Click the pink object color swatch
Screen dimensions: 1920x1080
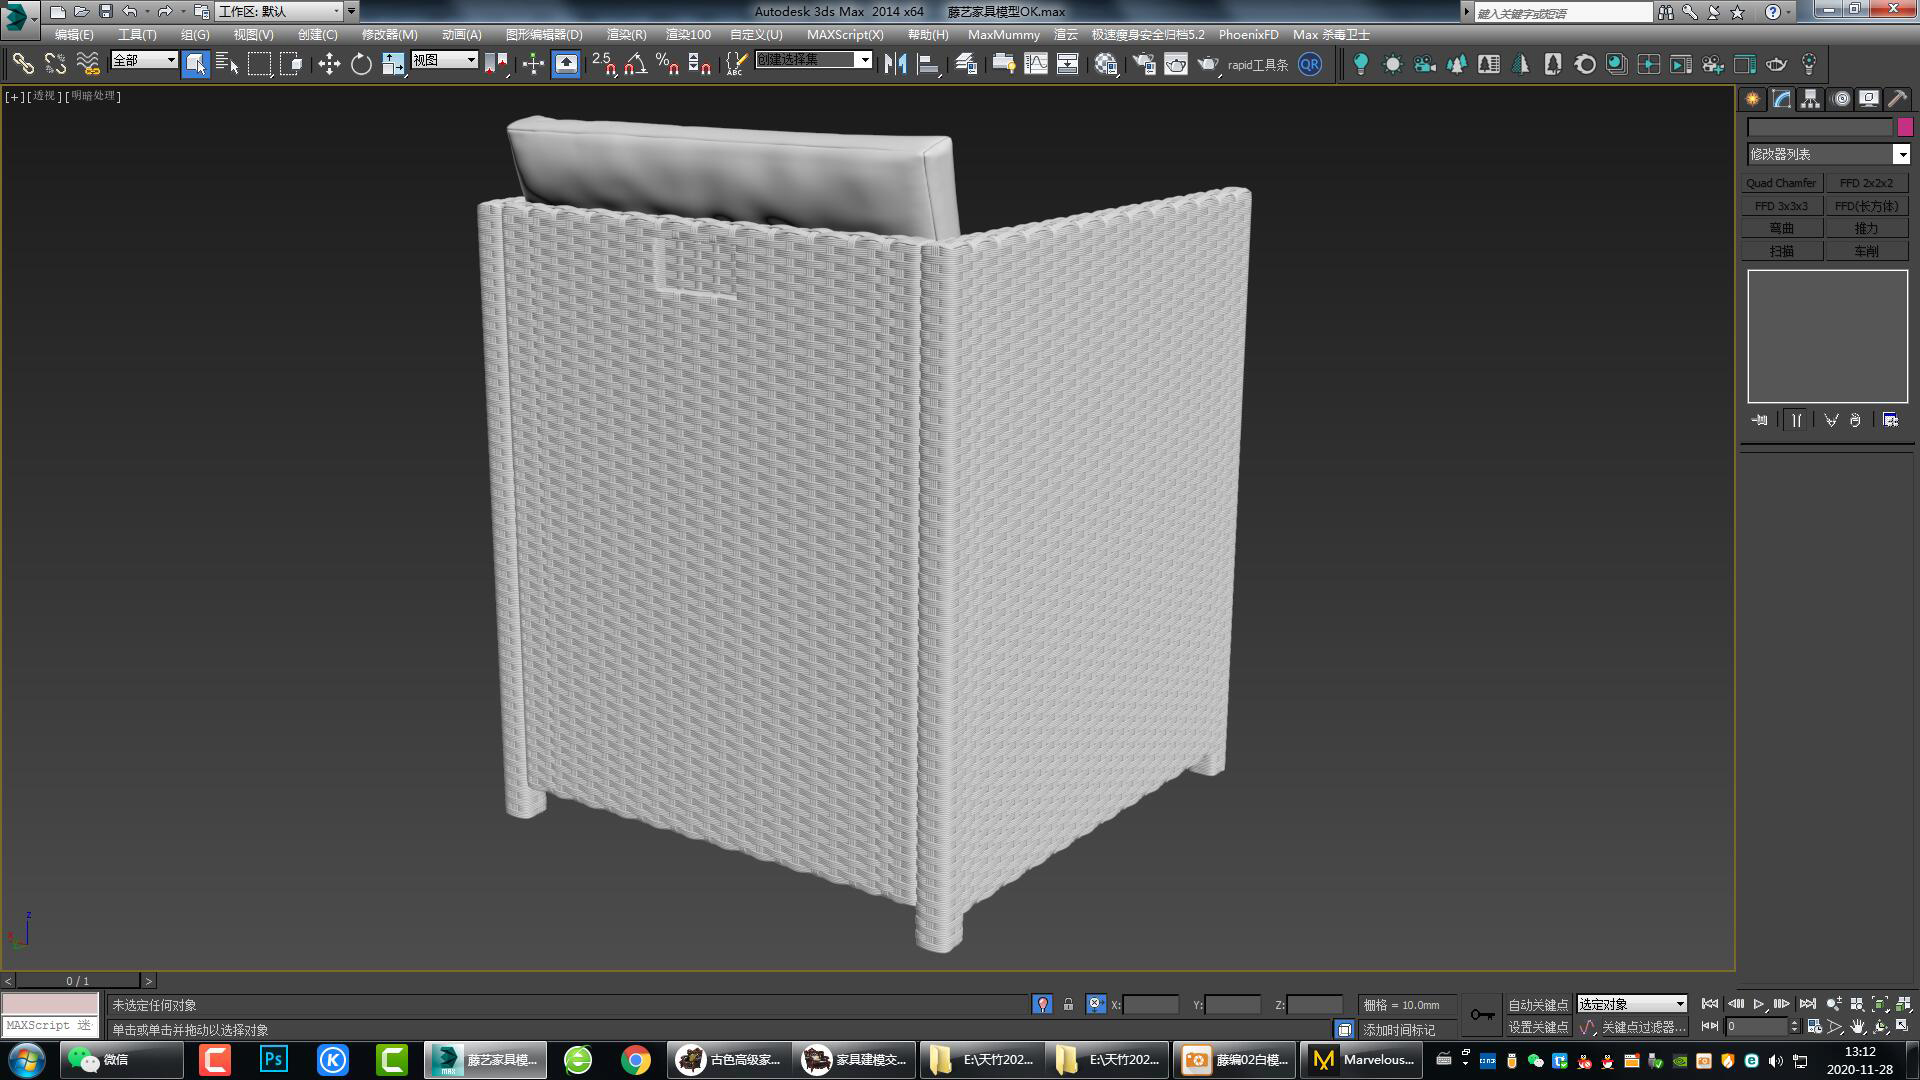(x=1905, y=127)
